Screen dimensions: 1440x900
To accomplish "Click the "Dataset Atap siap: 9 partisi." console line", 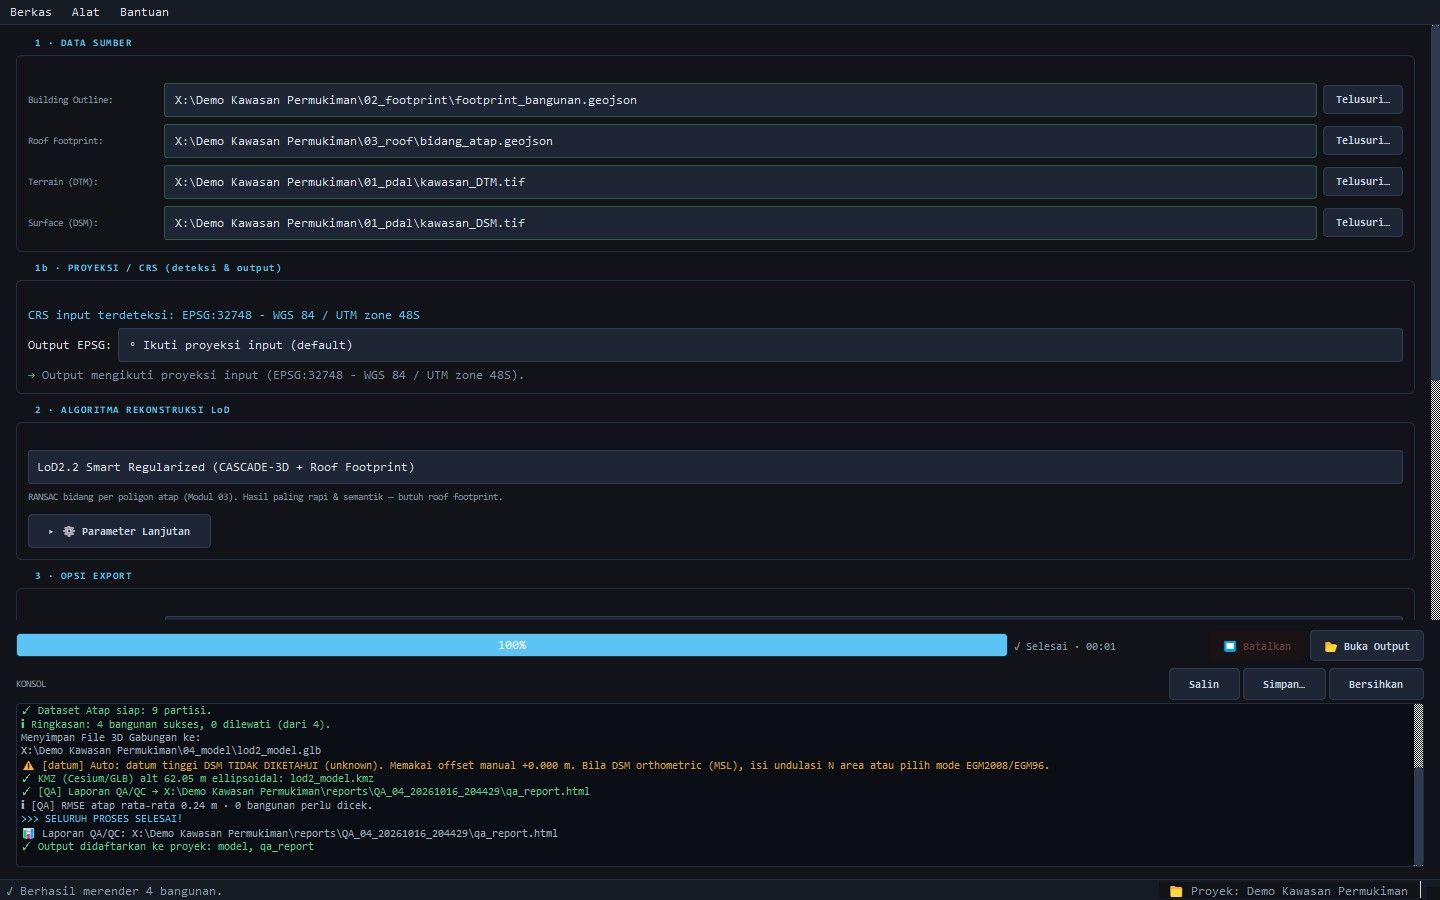I will 117,711.
